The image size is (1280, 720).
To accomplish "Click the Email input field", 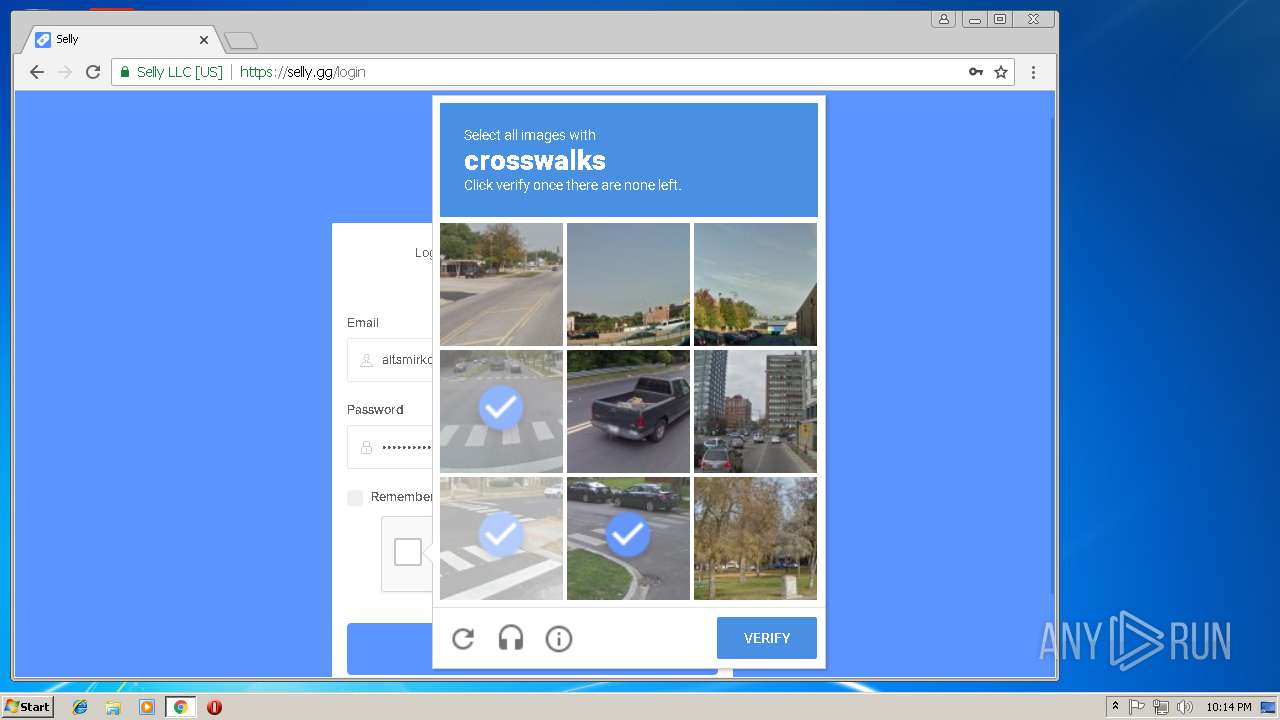I will [x=390, y=360].
